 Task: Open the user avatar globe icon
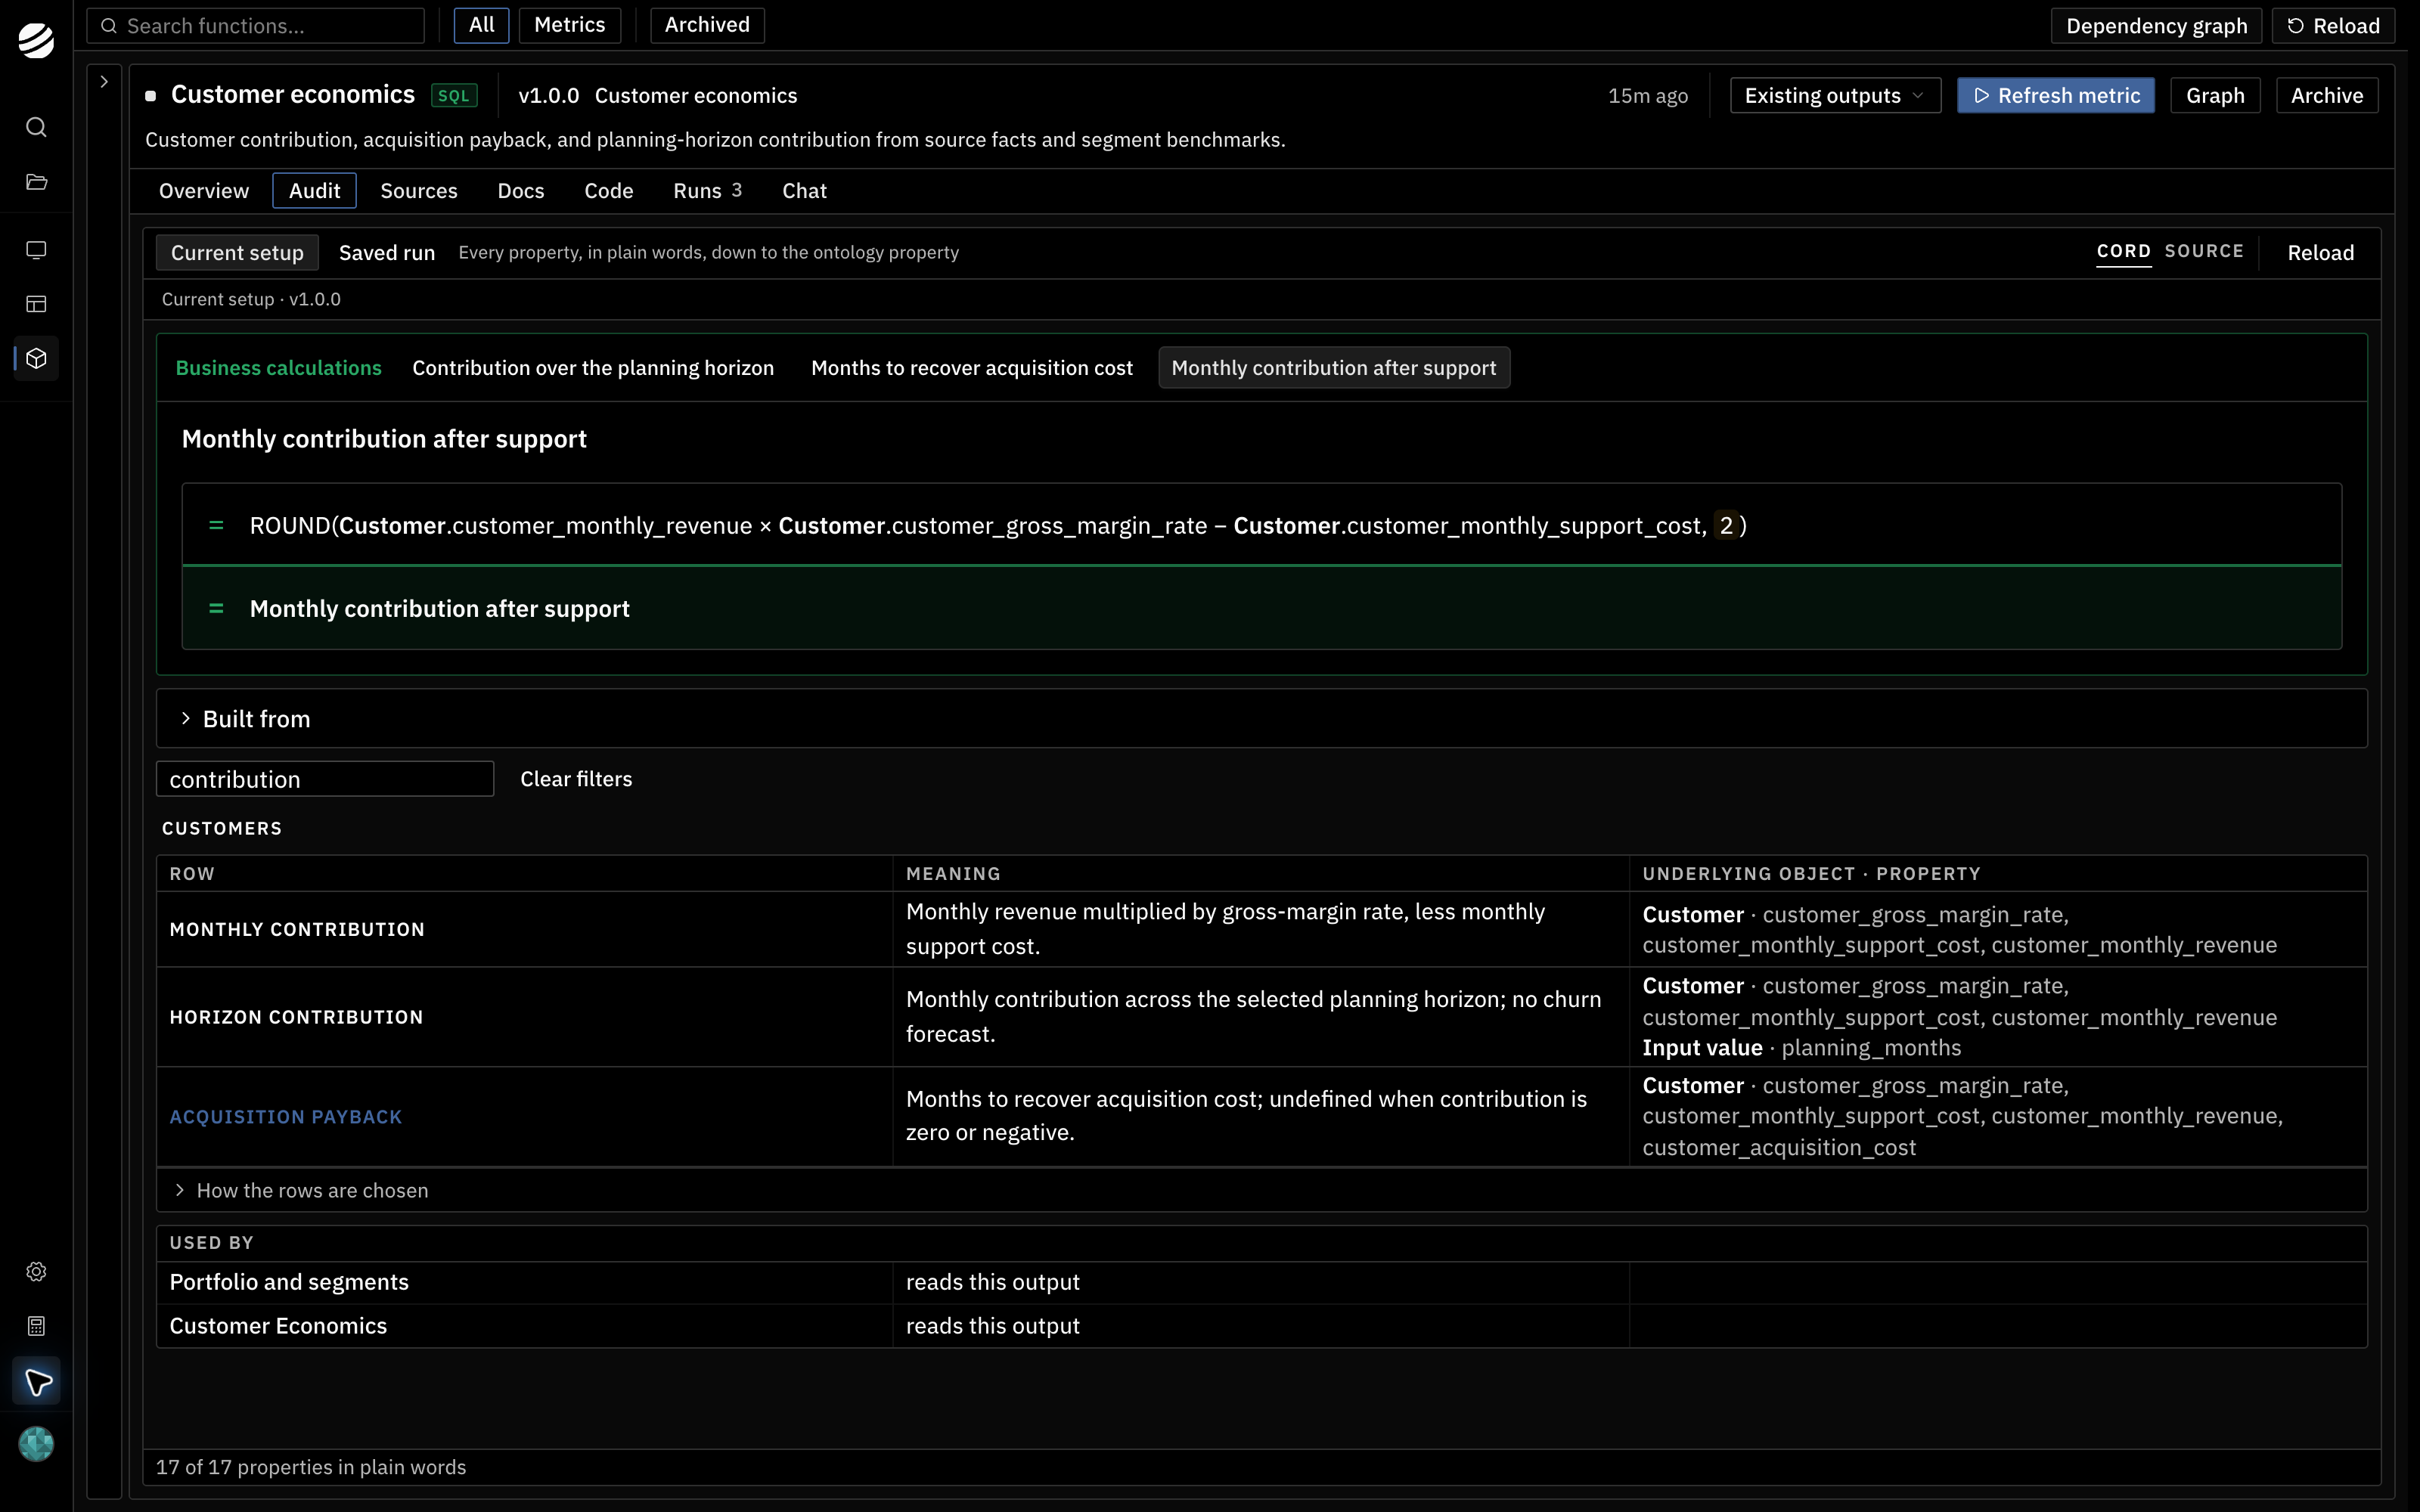pyautogui.click(x=36, y=1444)
